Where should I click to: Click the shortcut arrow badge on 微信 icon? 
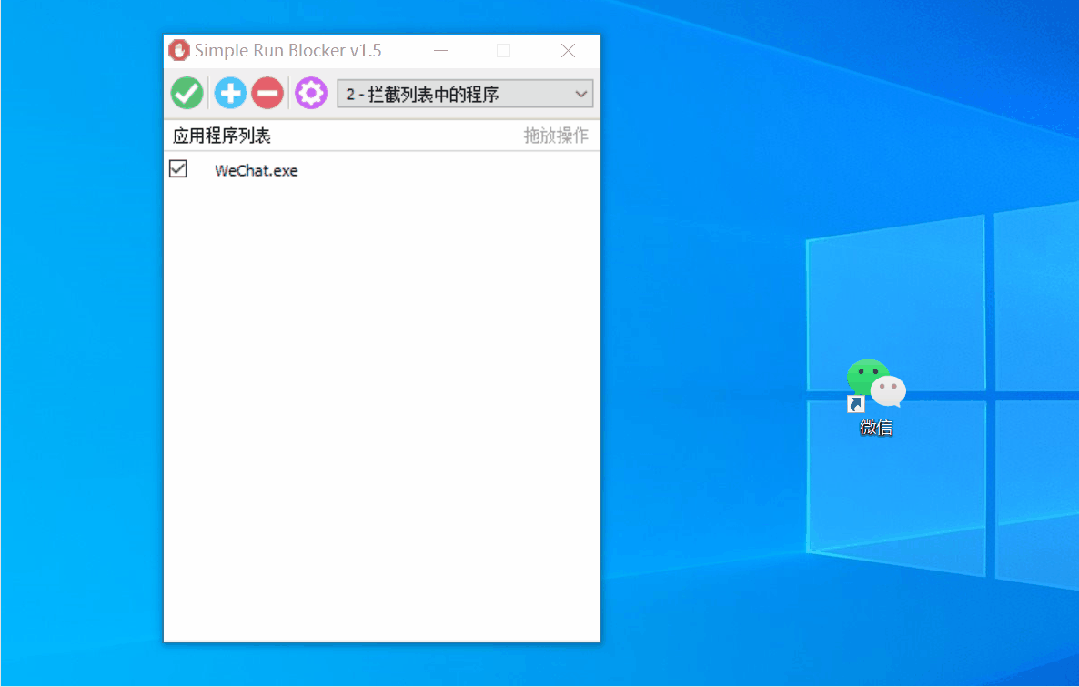click(856, 404)
